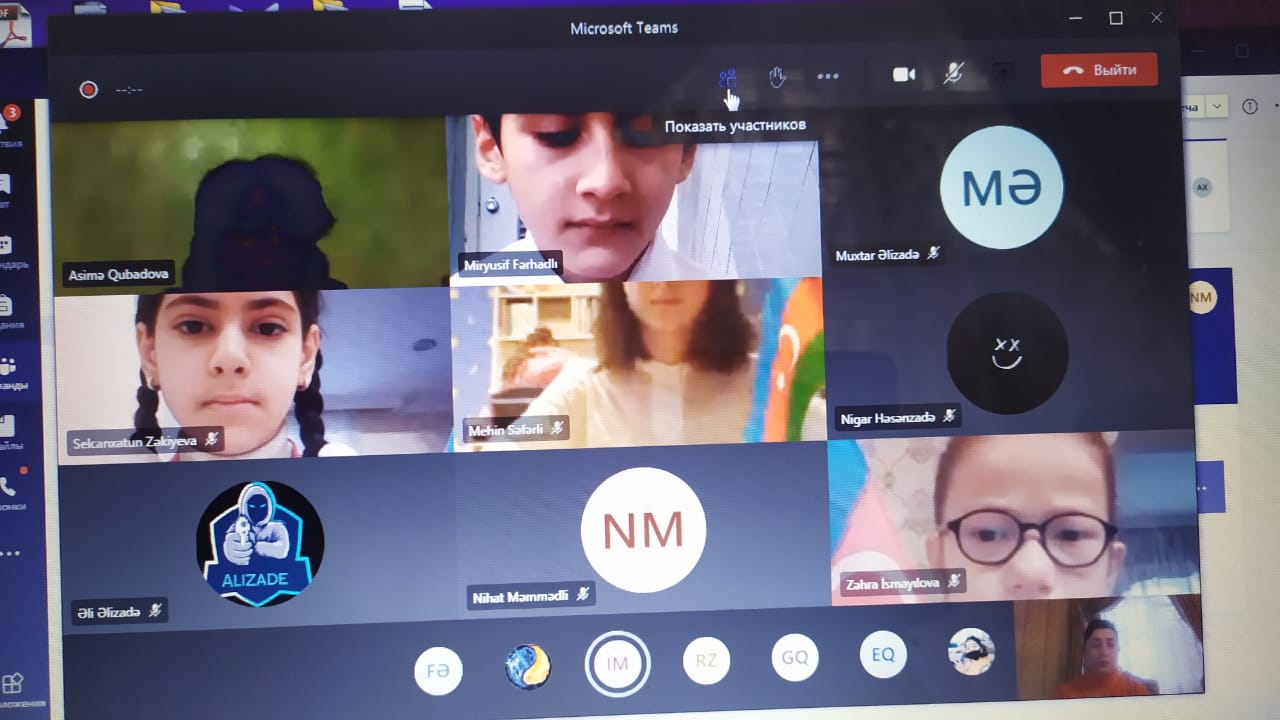Viewport: 1280px width, 720px height.
Task: Click the photo avatar beside EQ
Action: point(971,652)
